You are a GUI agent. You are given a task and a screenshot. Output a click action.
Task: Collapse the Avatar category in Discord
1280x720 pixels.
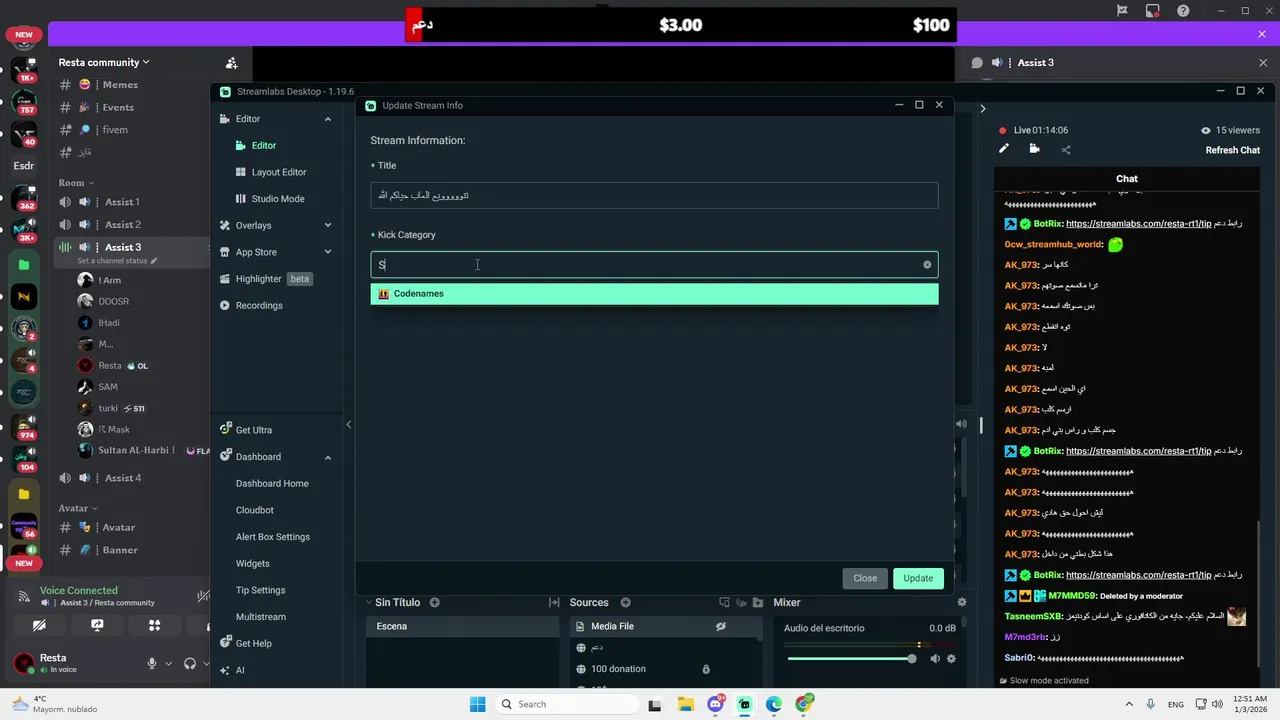pyautogui.click(x=78, y=508)
